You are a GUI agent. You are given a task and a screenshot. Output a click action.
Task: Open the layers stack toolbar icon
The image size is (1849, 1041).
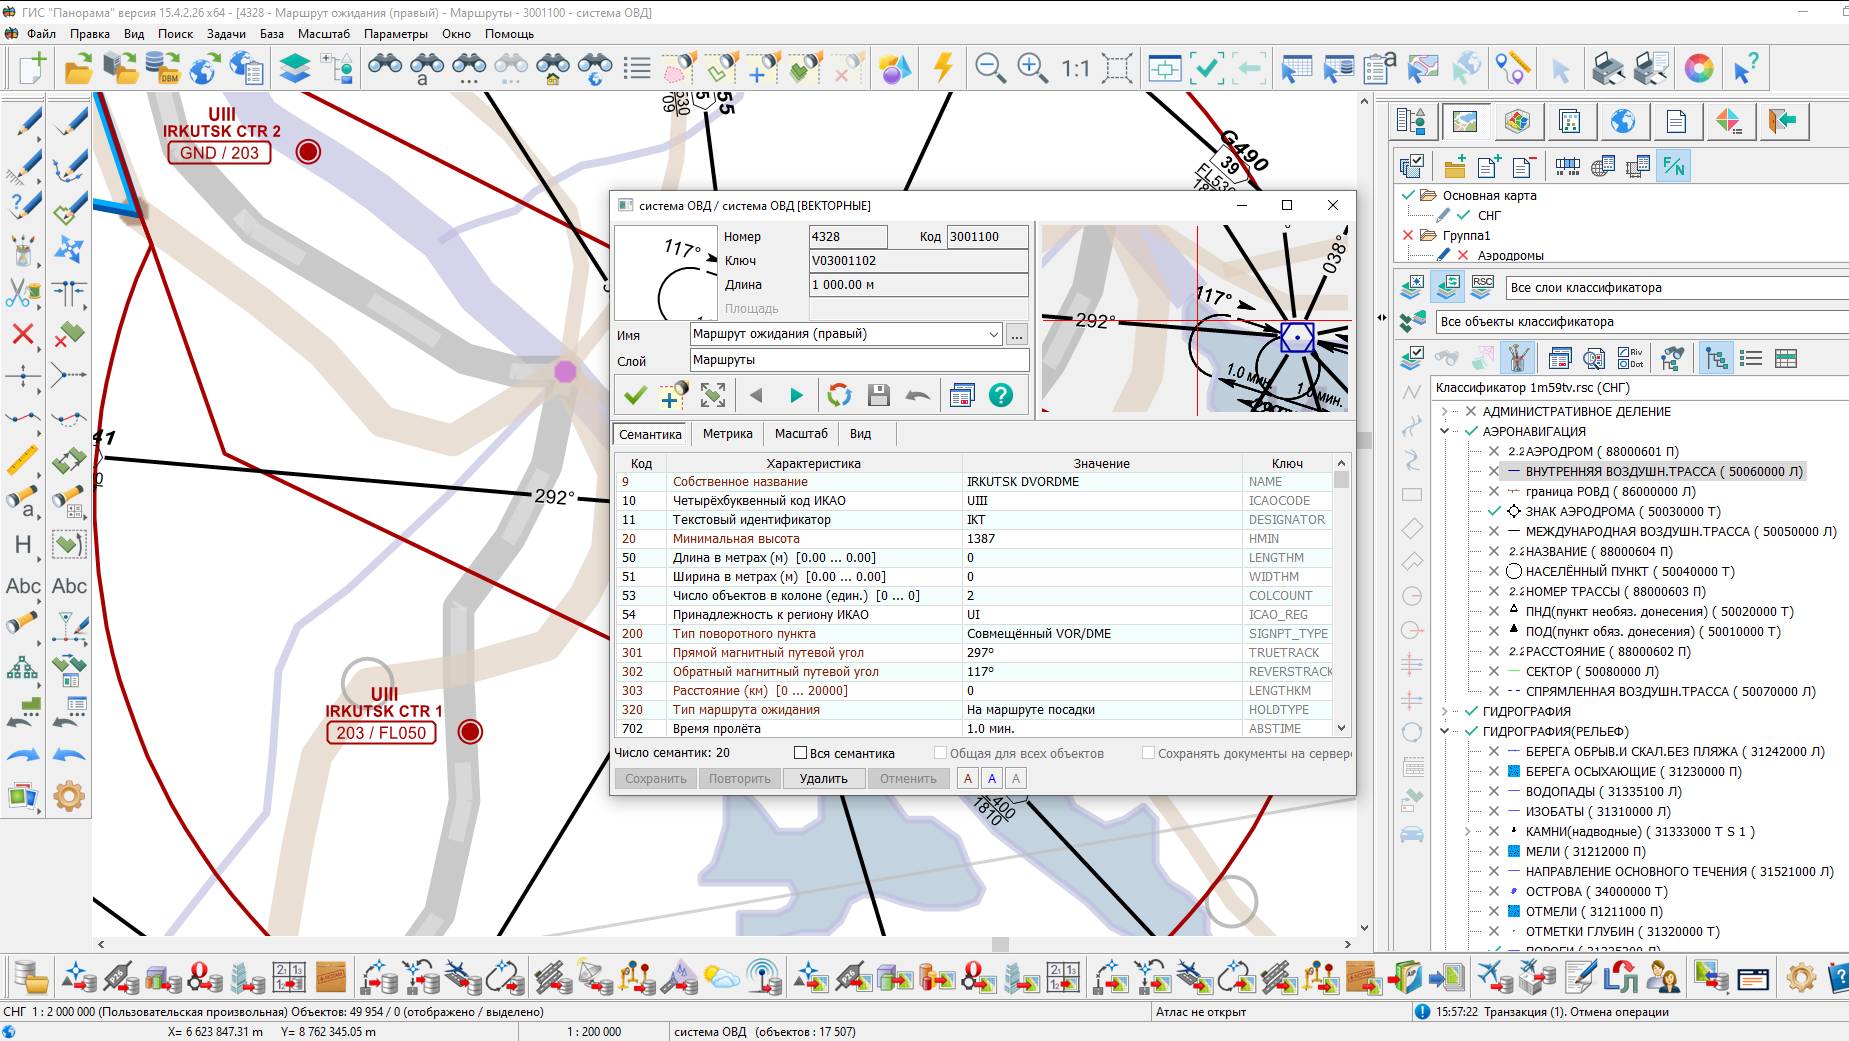pyautogui.click(x=295, y=68)
